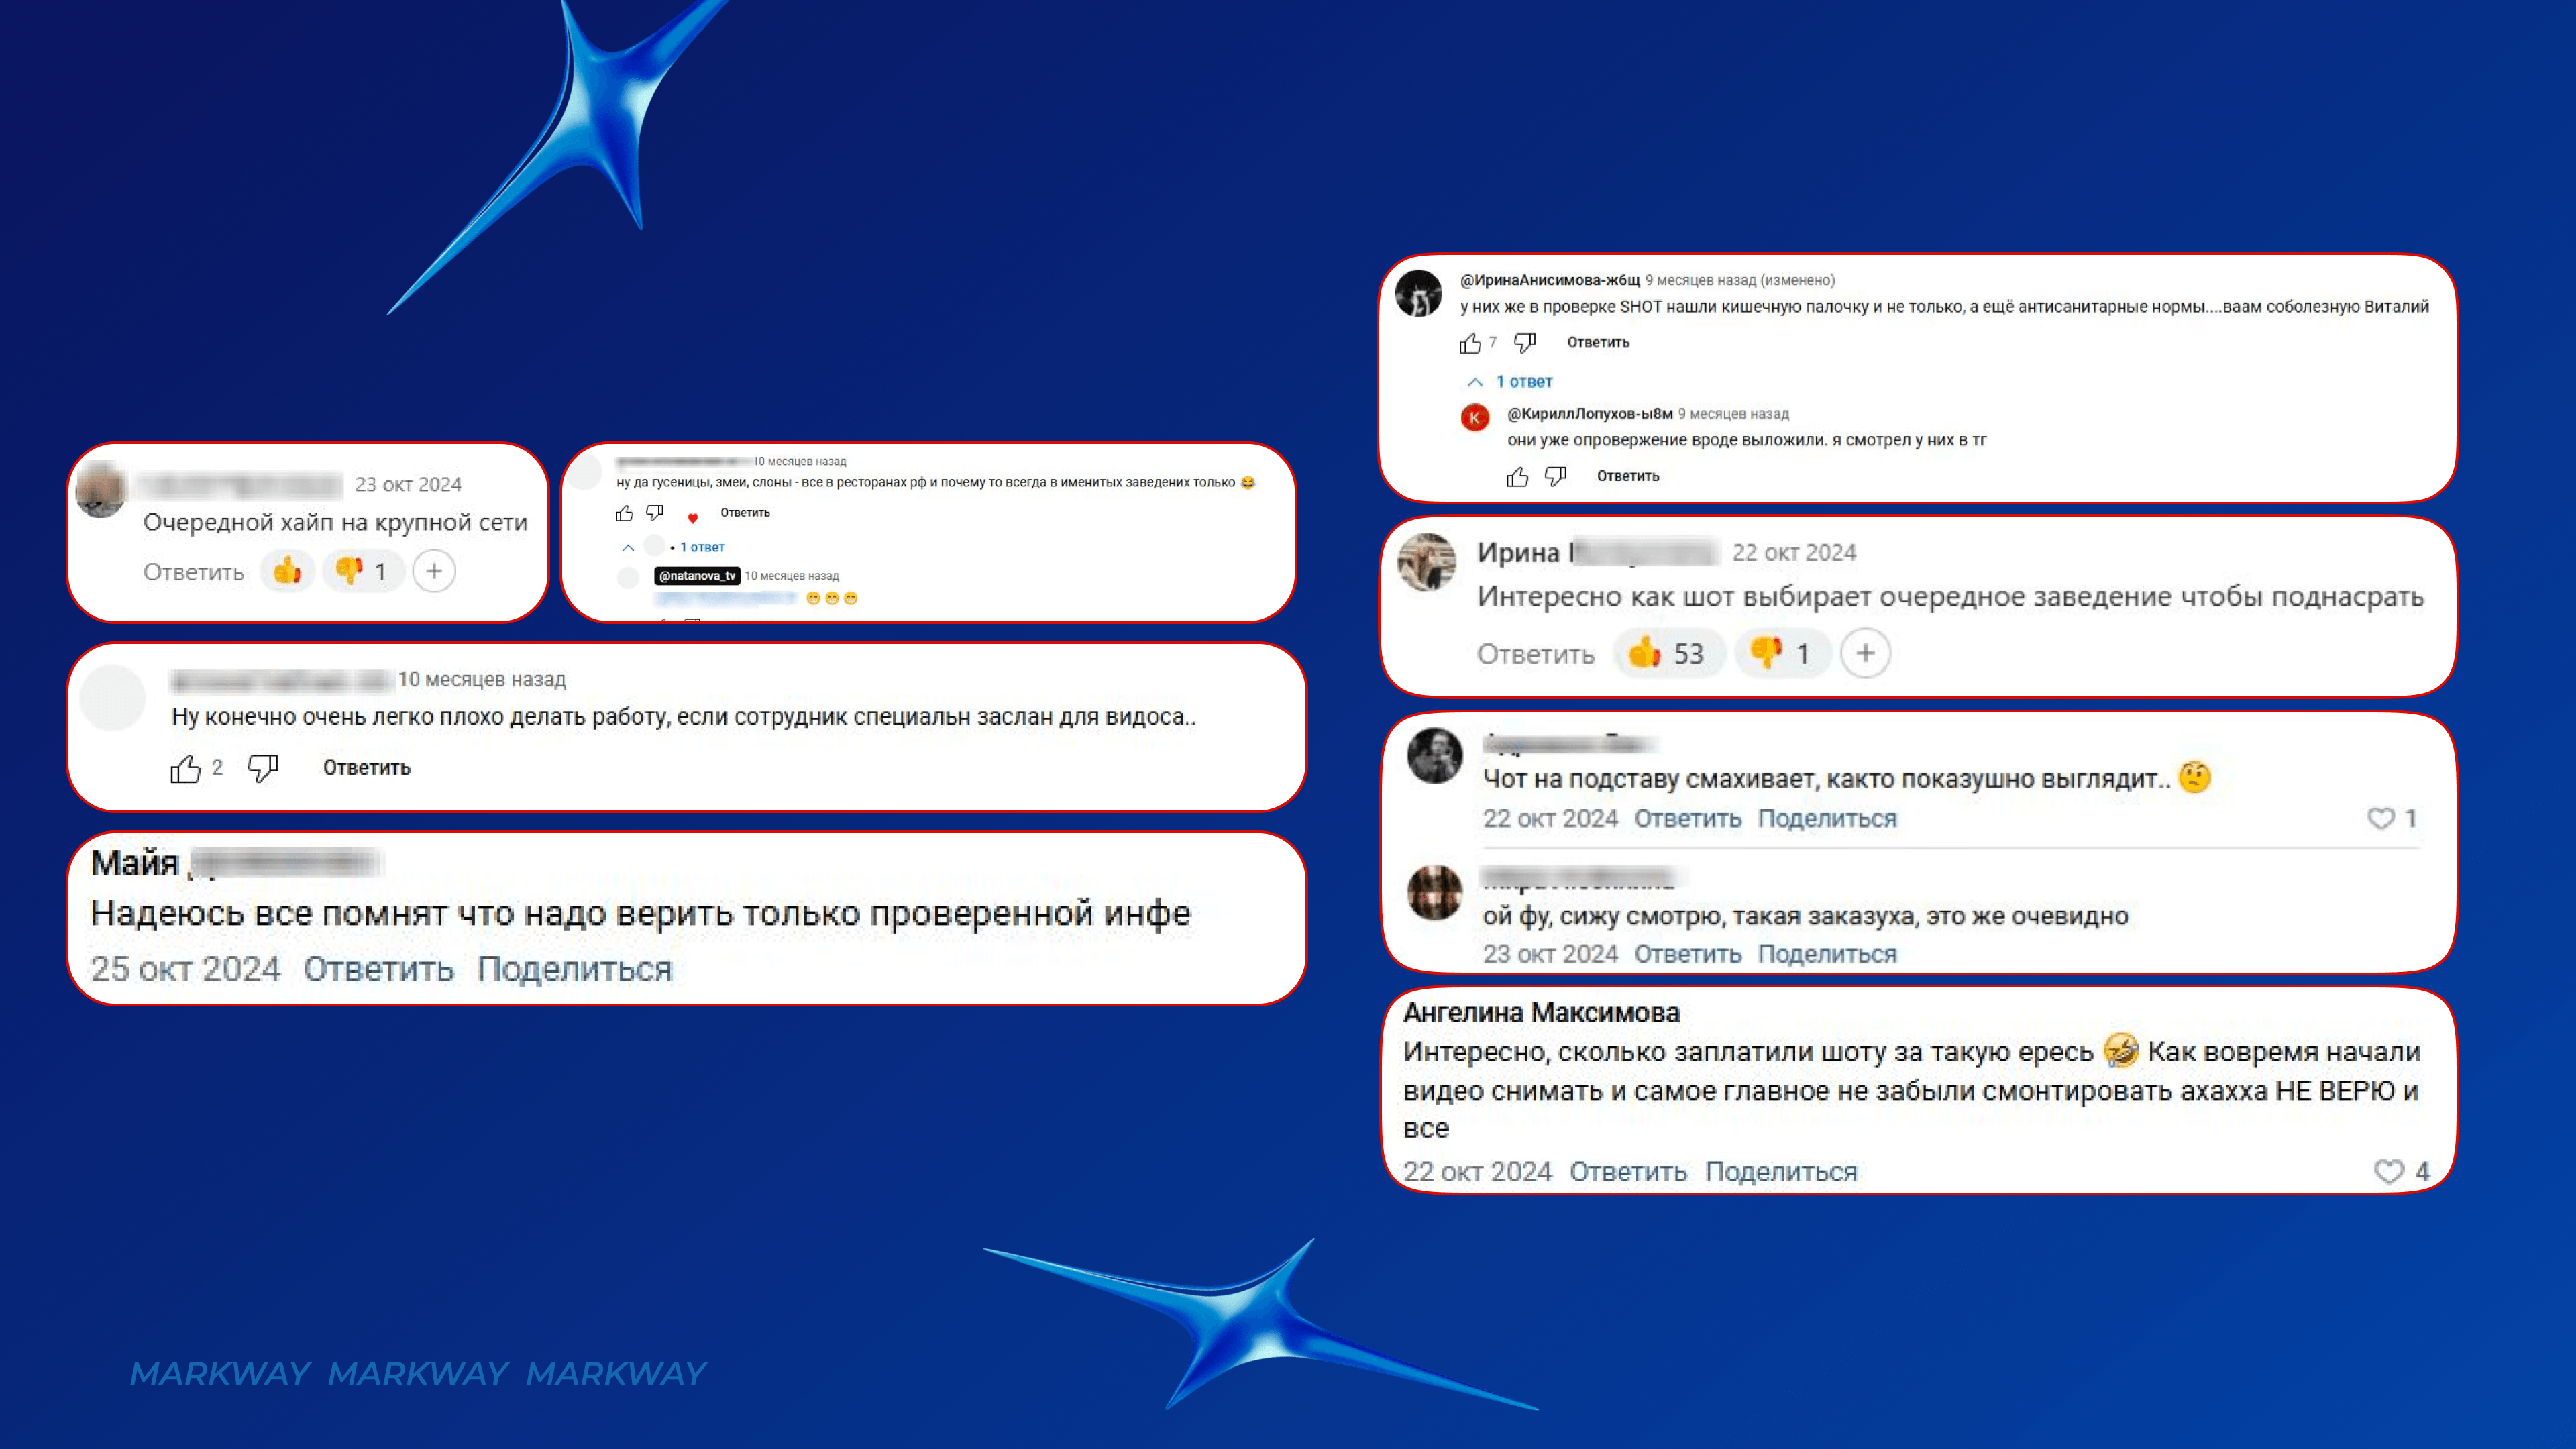Add reaction plus on Ирина's comment

pyautogui.click(x=1865, y=653)
